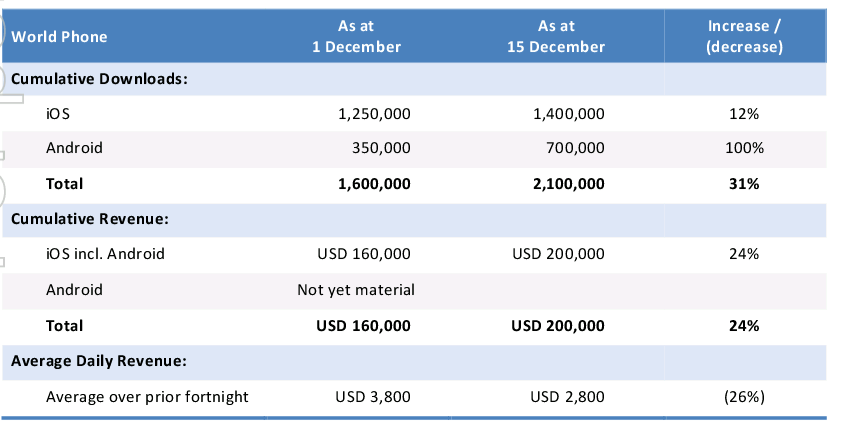The width and height of the screenshot is (843, 430).
Task: Click the "Cumulative Revenue:" section heading
Action: [89, 219]
